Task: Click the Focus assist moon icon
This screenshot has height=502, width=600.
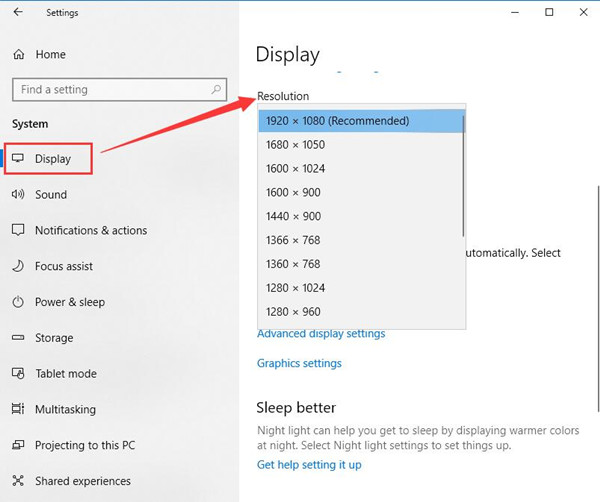Action: pos(18,266)
